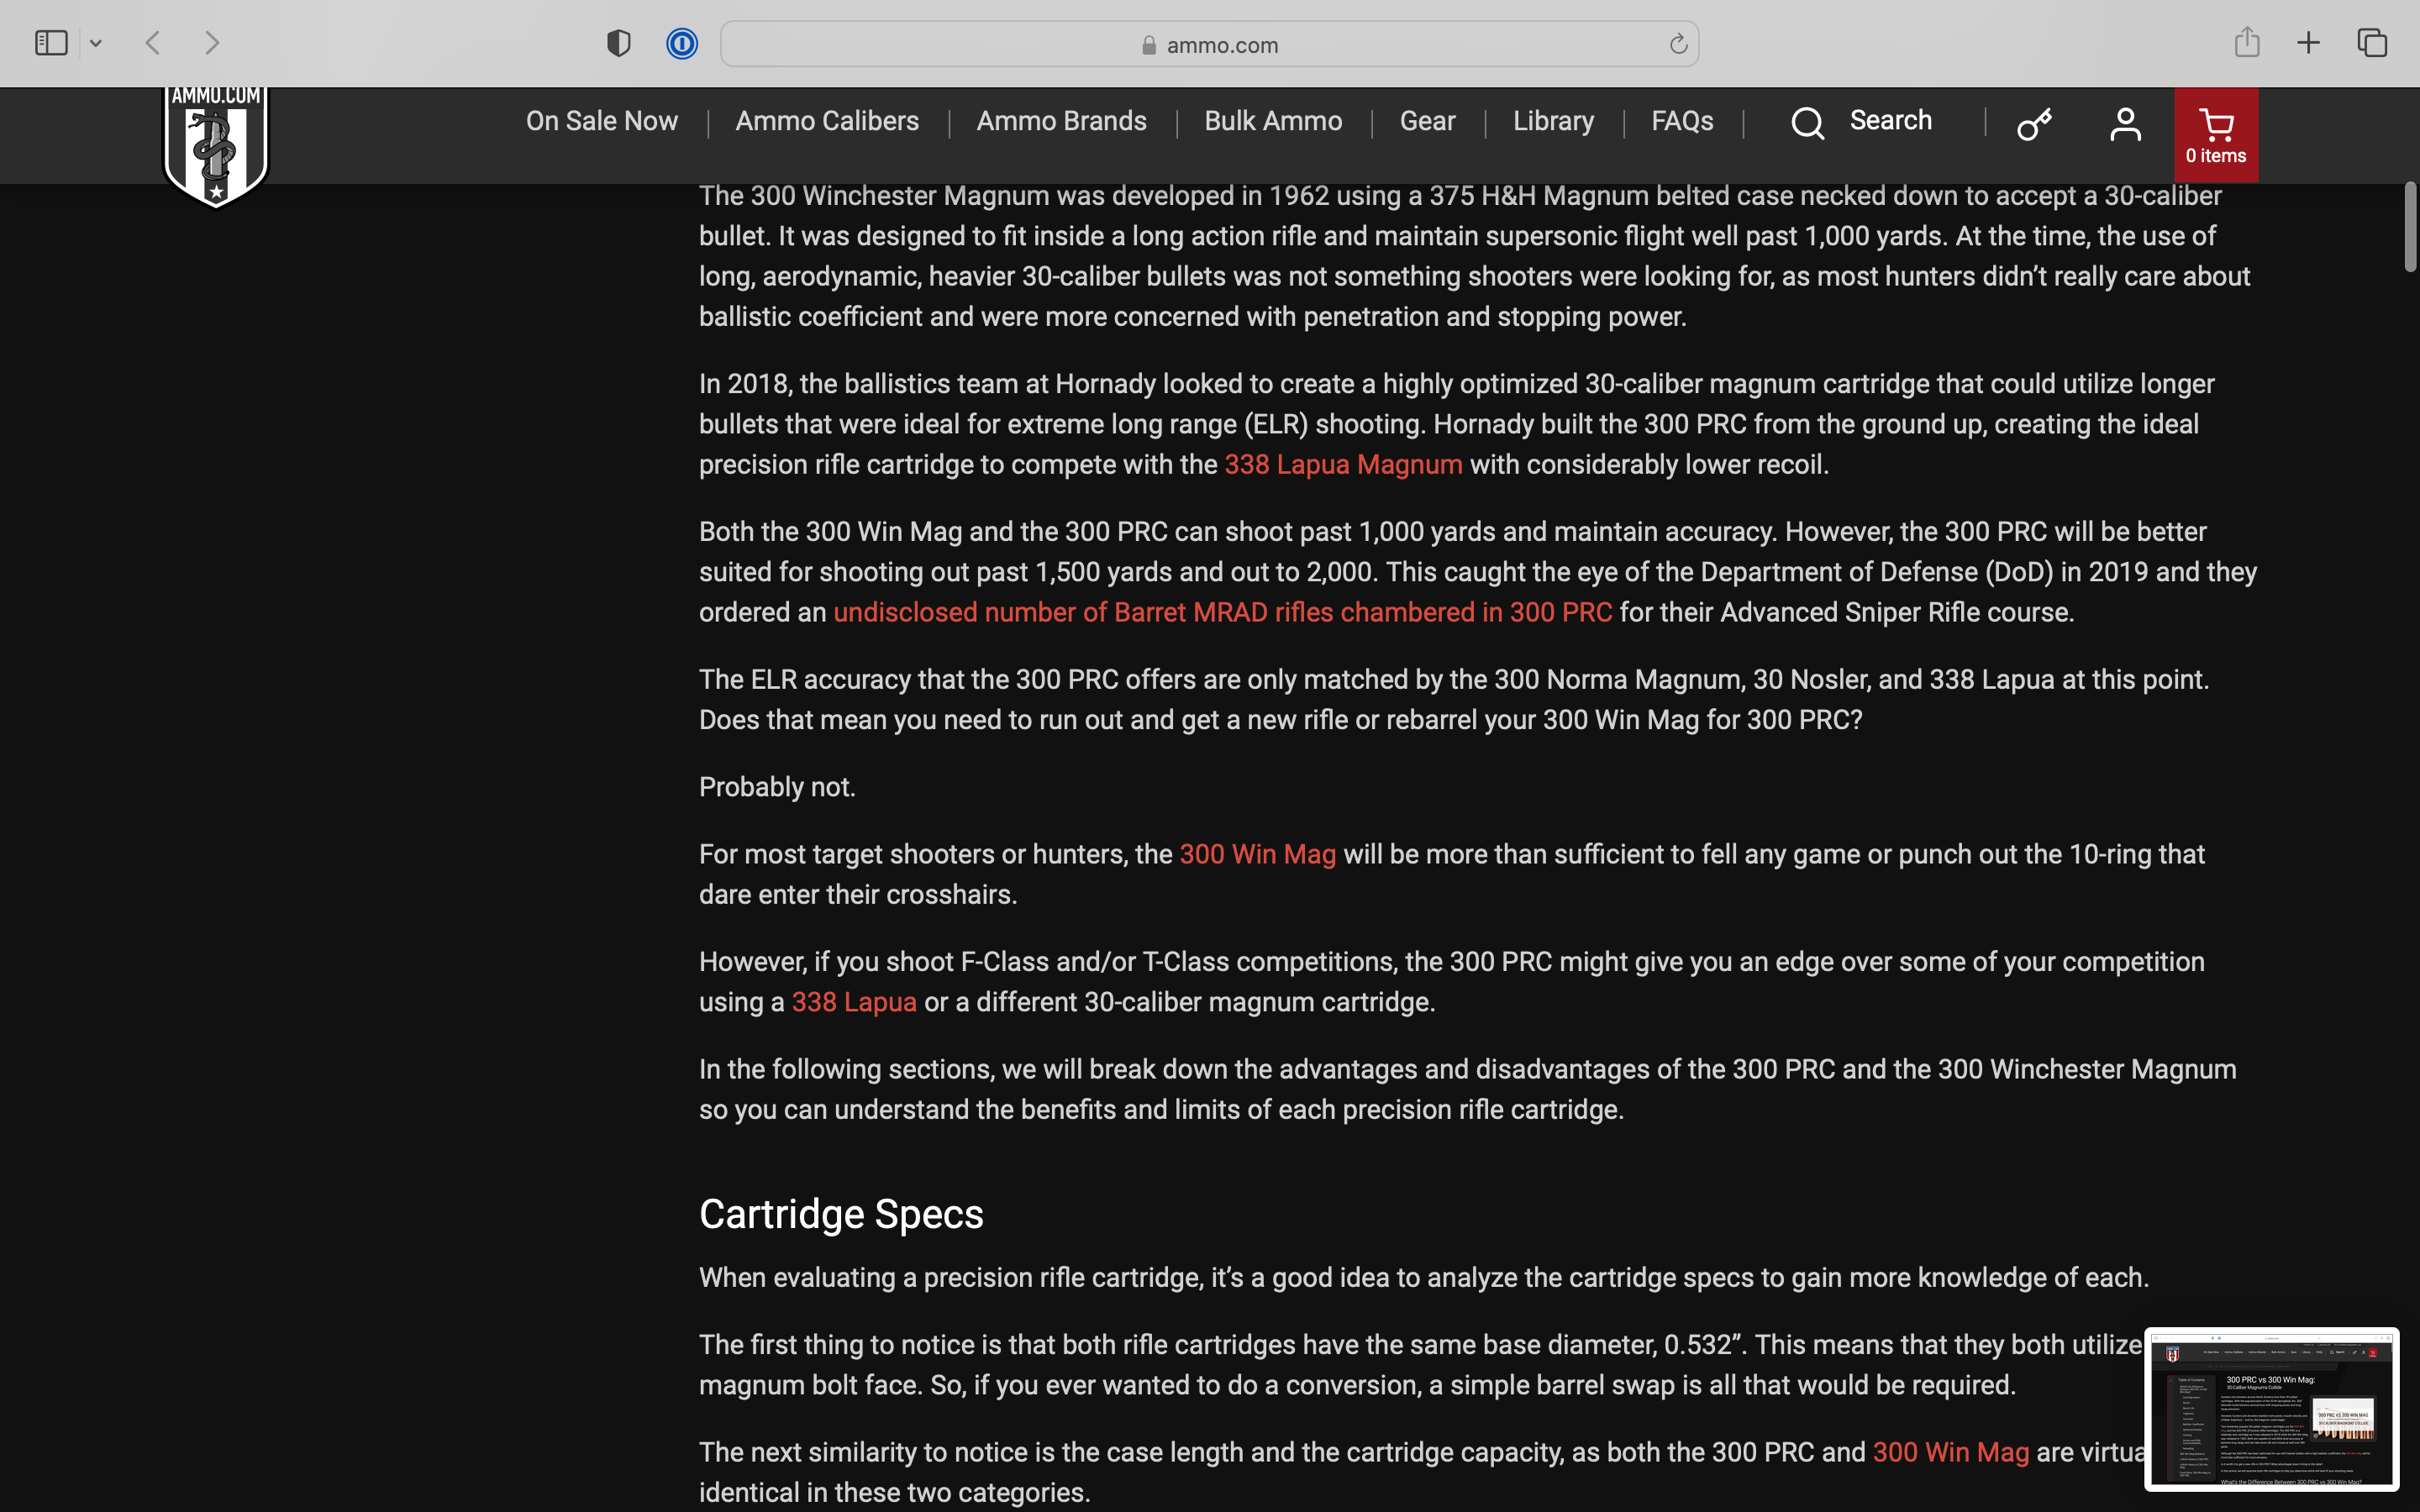The height and width of the screenshot is (1512, 2420).
Task: Open the FAQs menu
Action: point(1682,121)
